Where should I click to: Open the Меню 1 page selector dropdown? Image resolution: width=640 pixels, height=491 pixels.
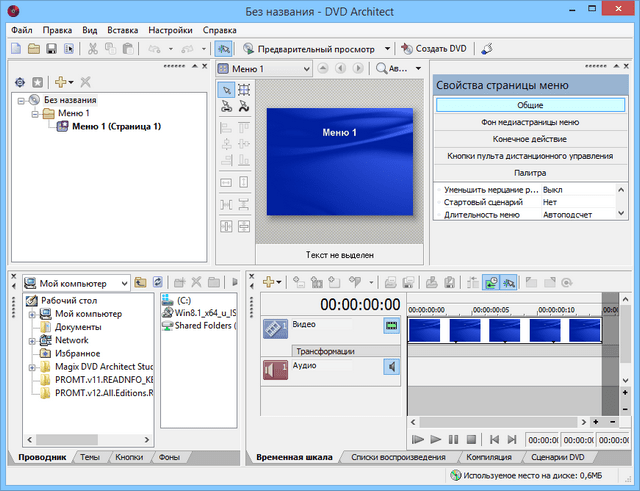(x=305, y=69)
